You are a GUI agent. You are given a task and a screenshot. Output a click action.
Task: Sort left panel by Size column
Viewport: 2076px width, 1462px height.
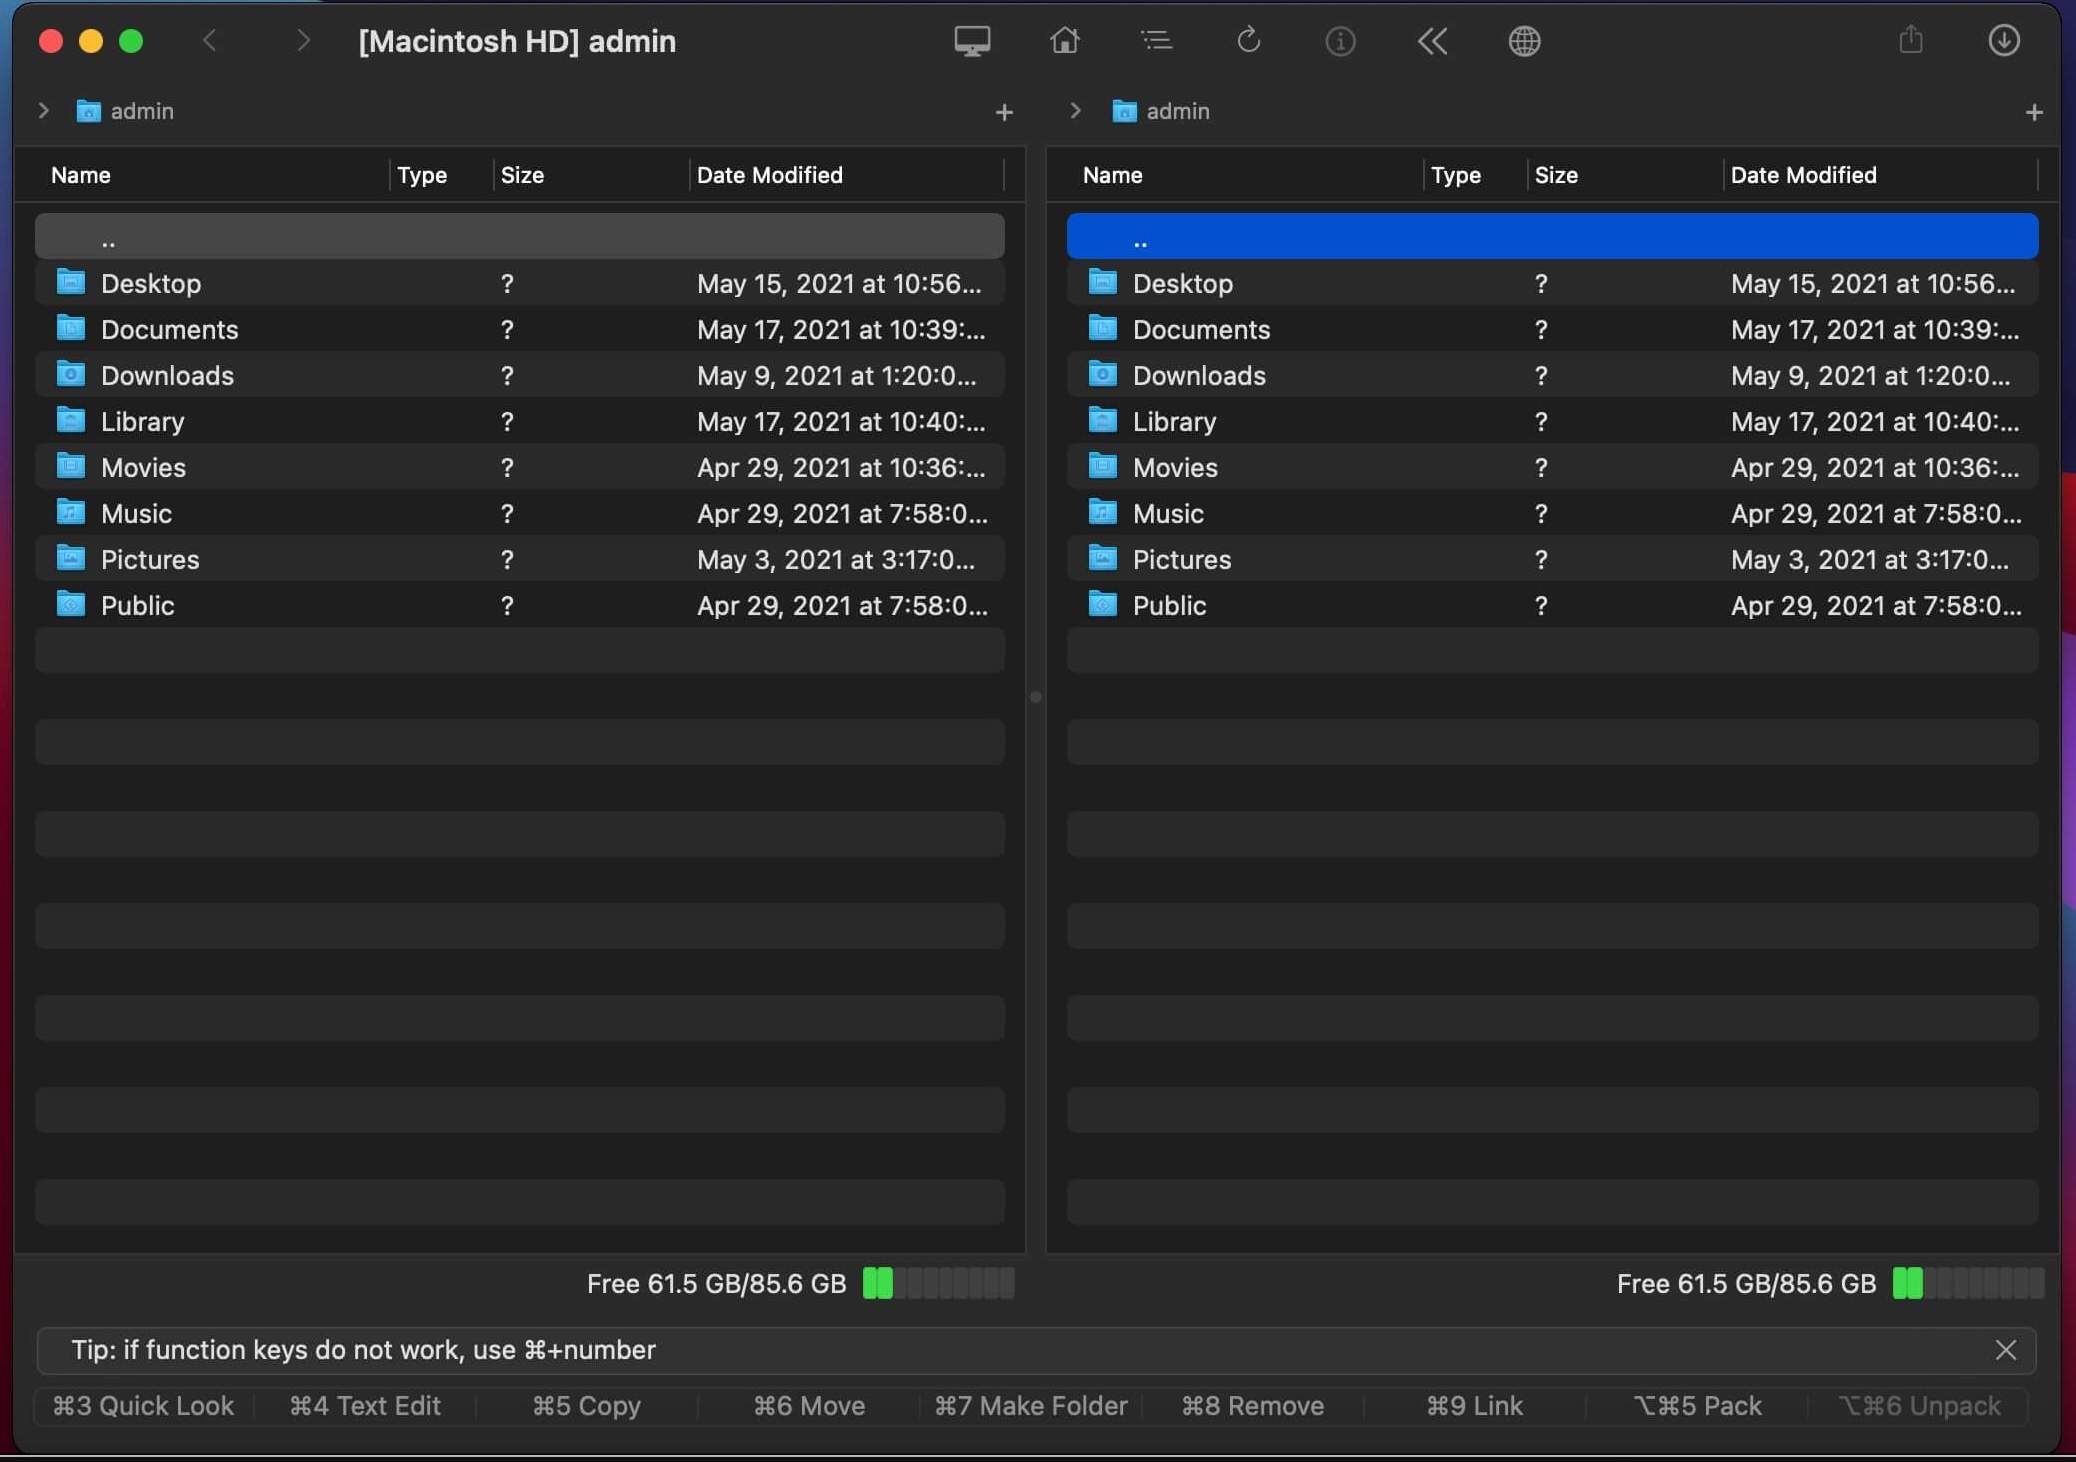point(522,175)
